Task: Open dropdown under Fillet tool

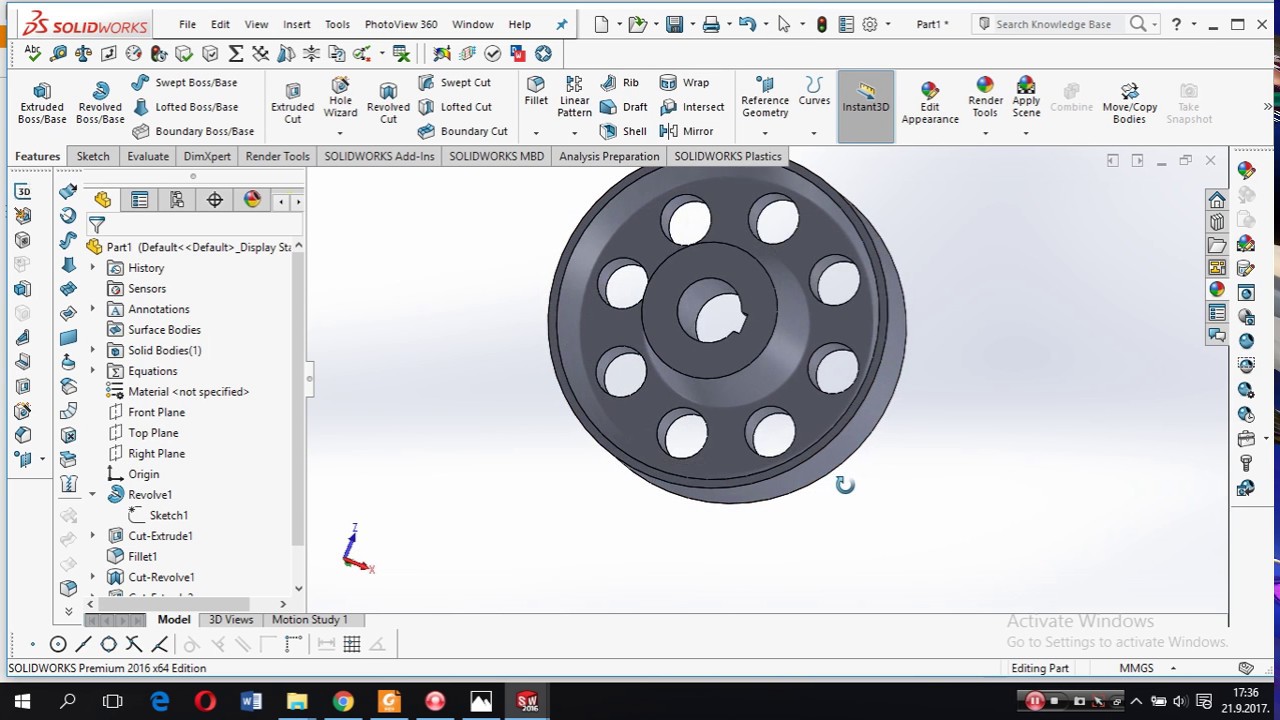Action: (x=536, y=133)
